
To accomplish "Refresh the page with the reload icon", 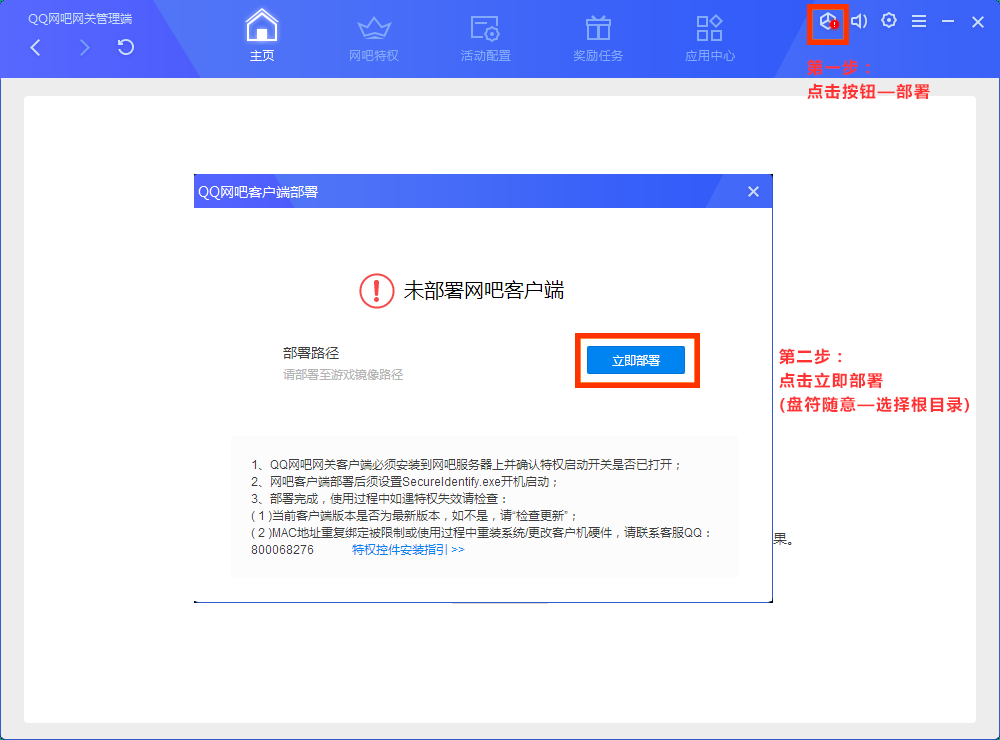I will pos(126,47).
